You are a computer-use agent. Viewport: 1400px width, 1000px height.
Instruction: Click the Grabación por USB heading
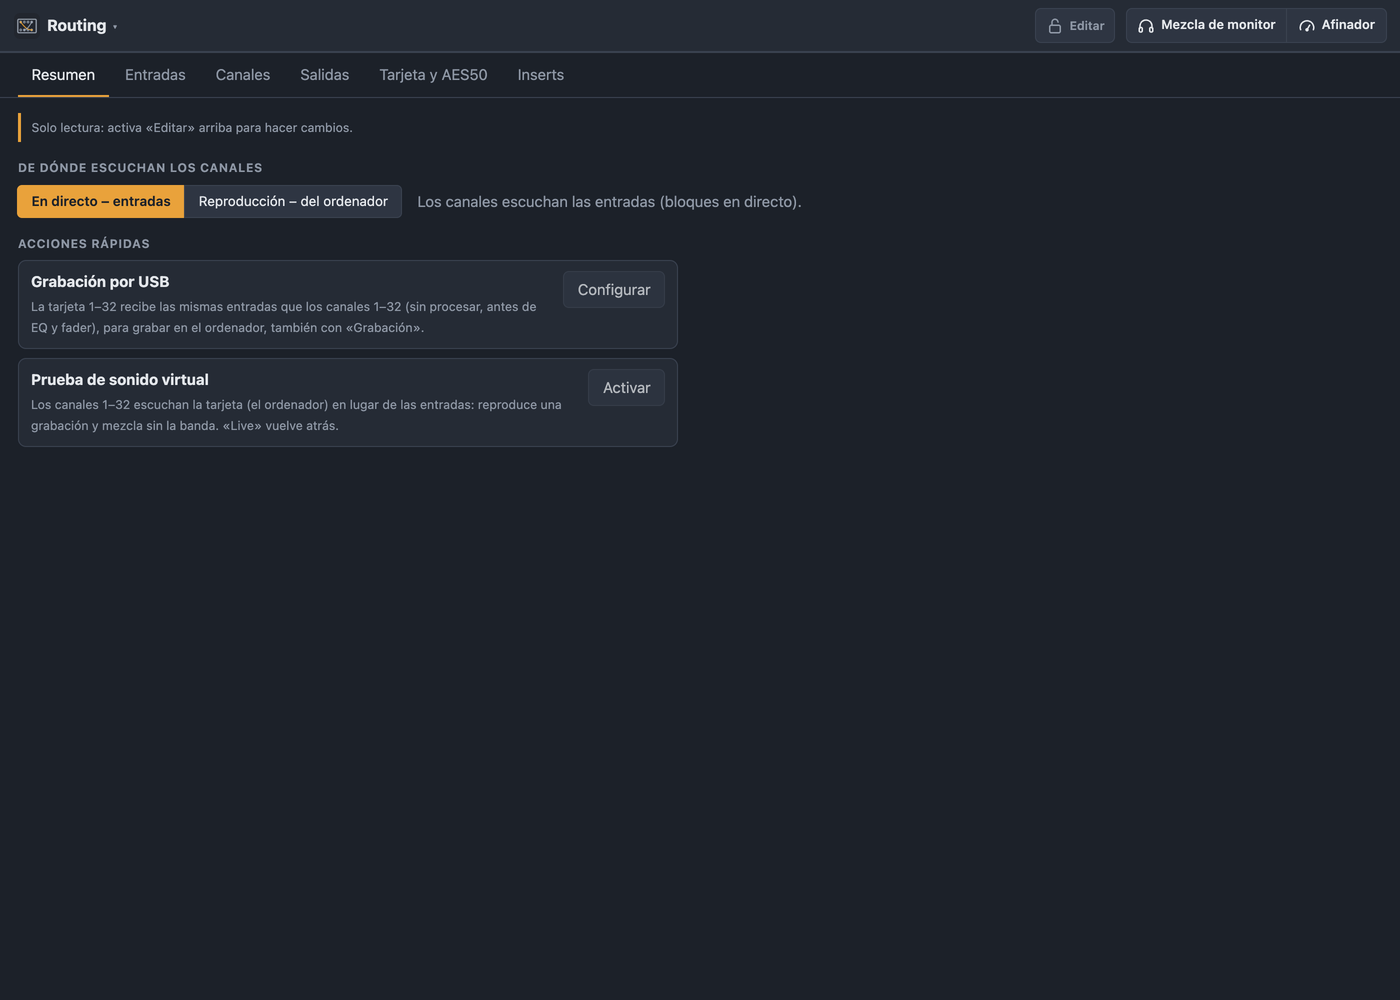(x=100, y=282)
